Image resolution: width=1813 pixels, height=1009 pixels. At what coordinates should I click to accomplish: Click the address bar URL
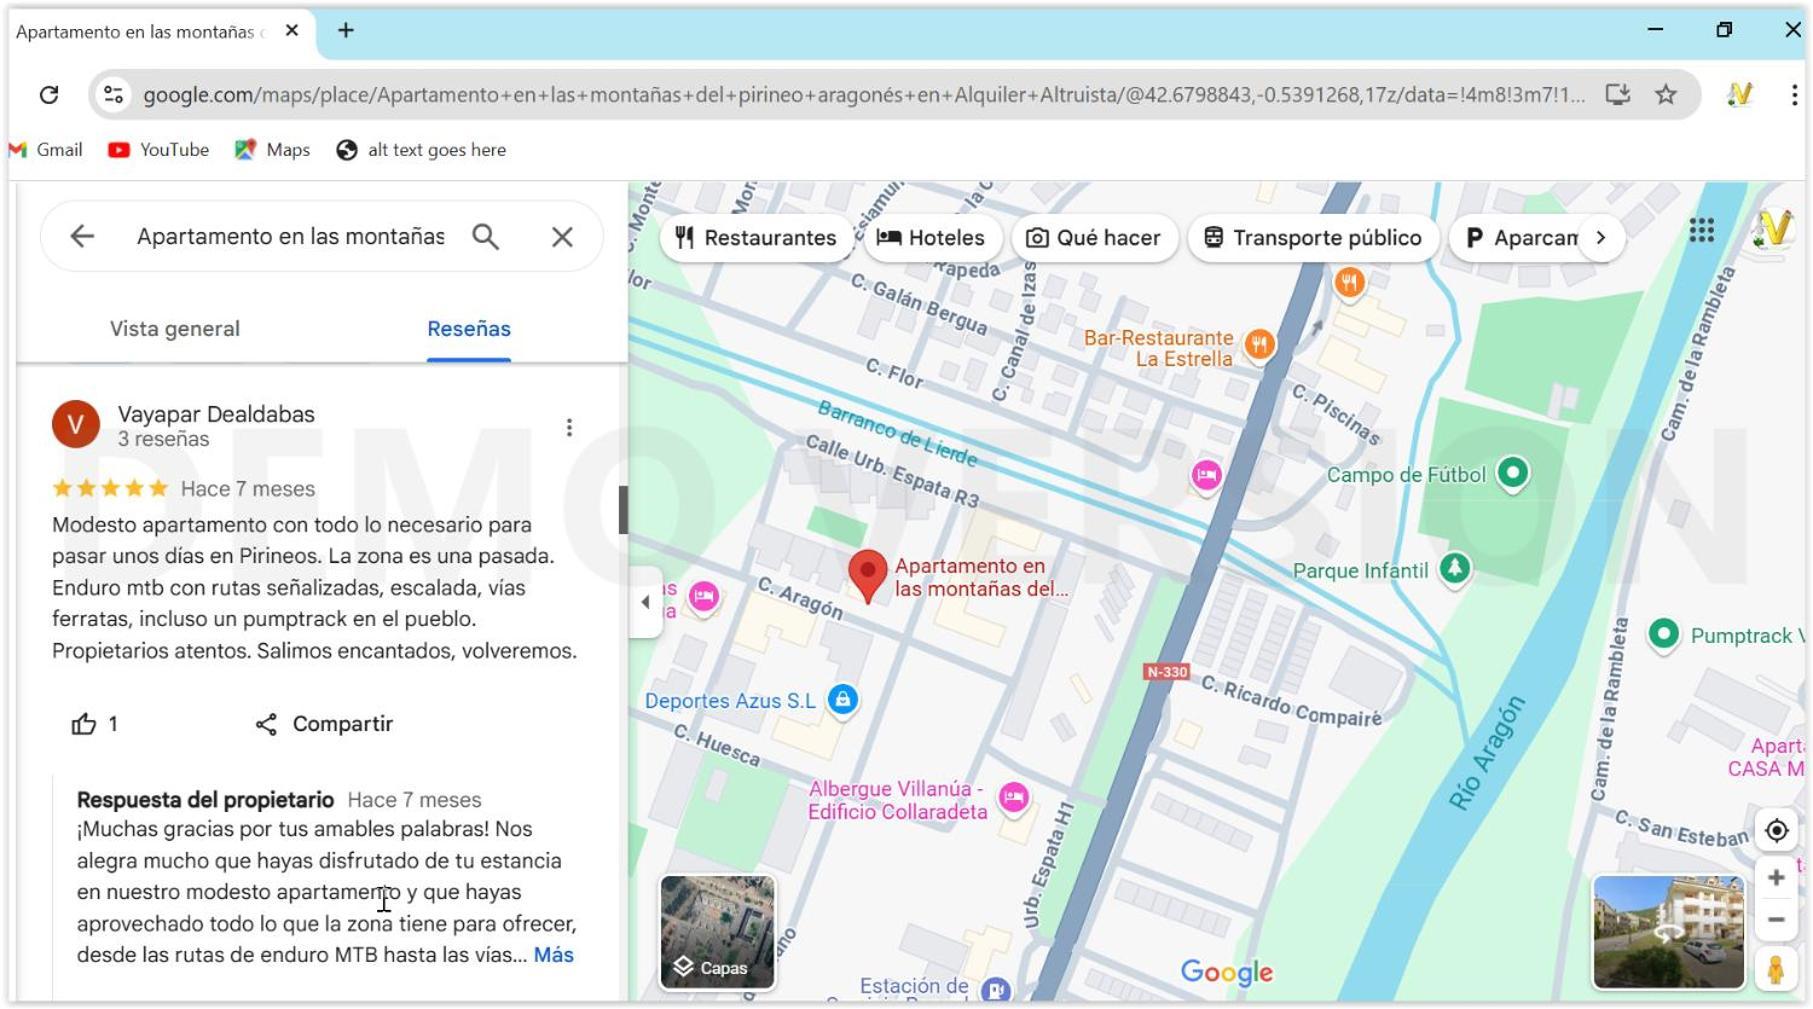[x=863, y=95]
